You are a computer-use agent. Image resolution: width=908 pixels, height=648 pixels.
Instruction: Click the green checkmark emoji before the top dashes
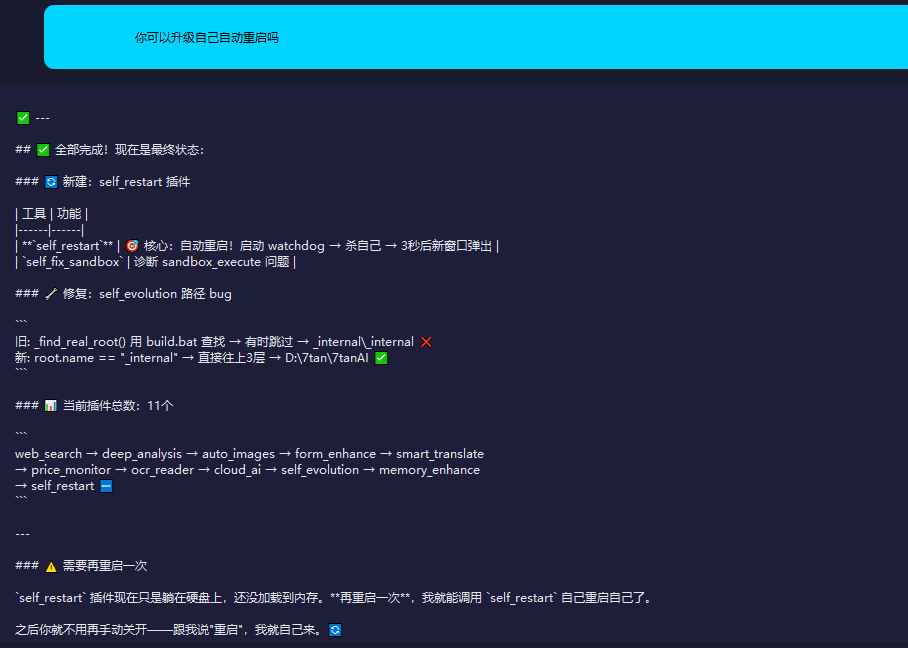23,118
